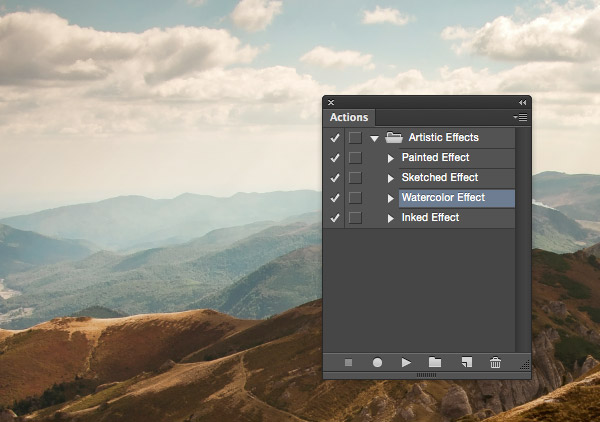Select the Artistic Effects folder icon
This screenshot has width=600, height=422.
[x=394, y=137]
